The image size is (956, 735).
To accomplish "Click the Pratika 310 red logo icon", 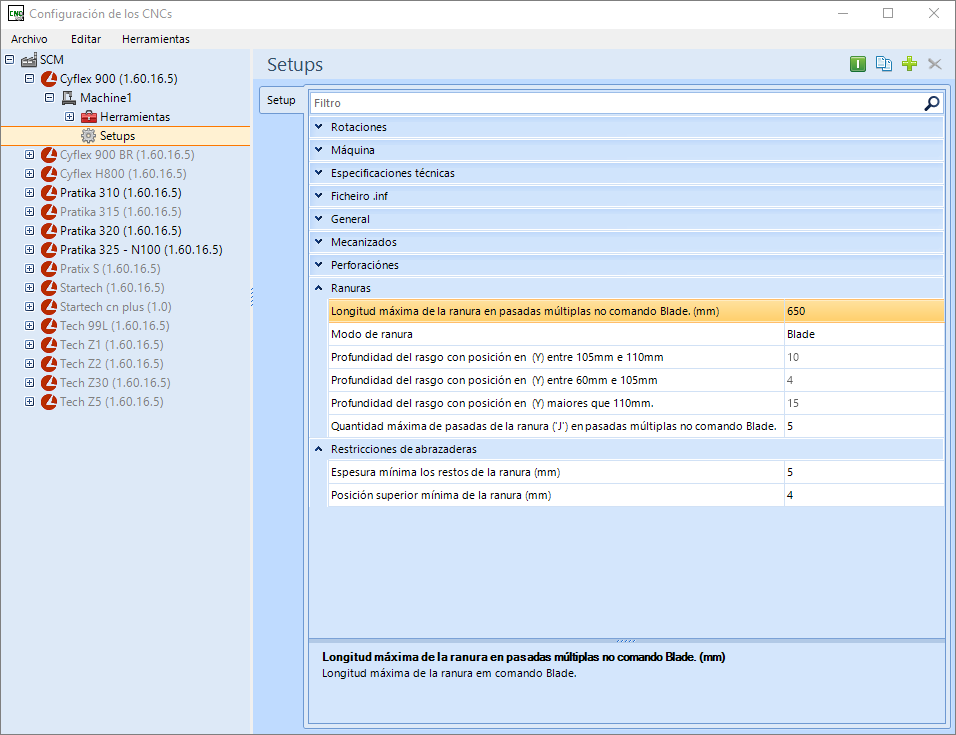I will click(x=49, y=193).
